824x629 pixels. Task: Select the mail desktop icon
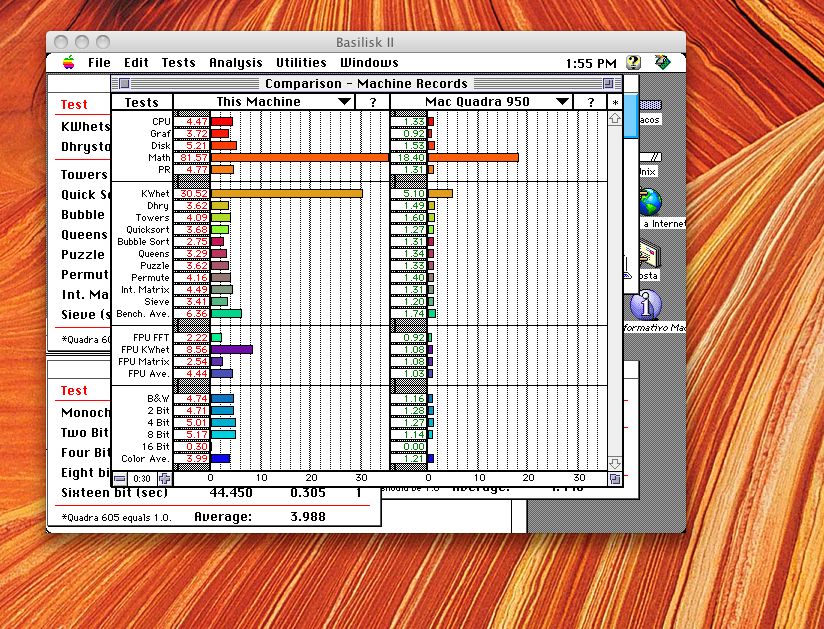(650, 254)
